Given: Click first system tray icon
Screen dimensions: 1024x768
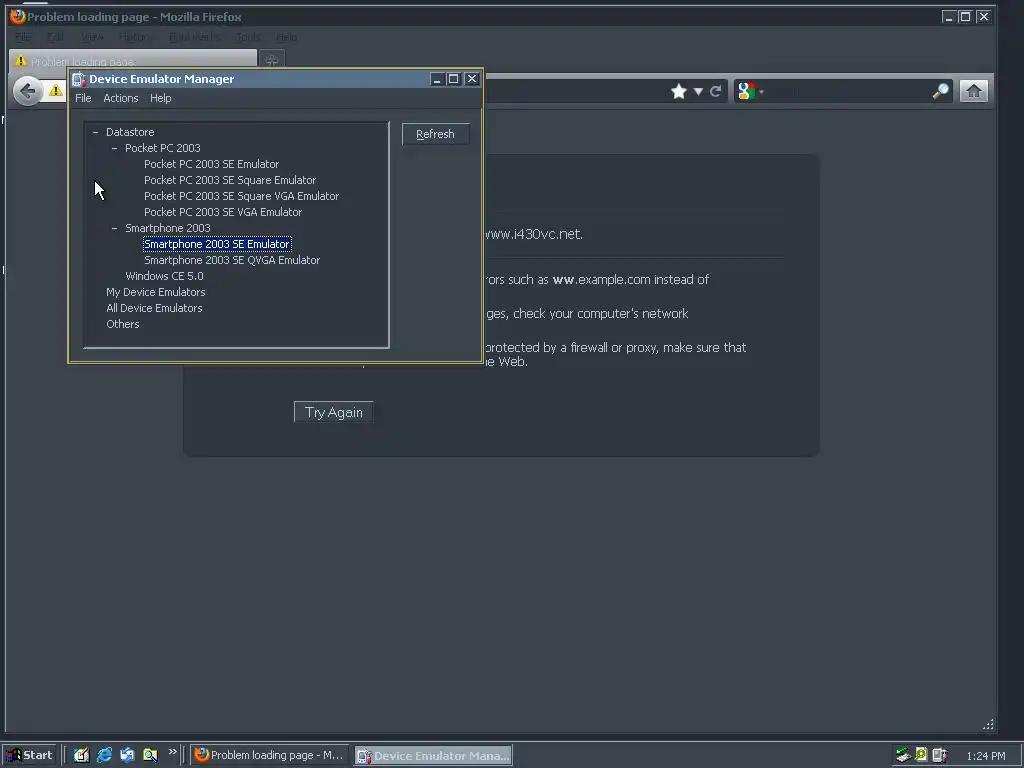Looking at the screenshot, I should (x=903, y=756).
